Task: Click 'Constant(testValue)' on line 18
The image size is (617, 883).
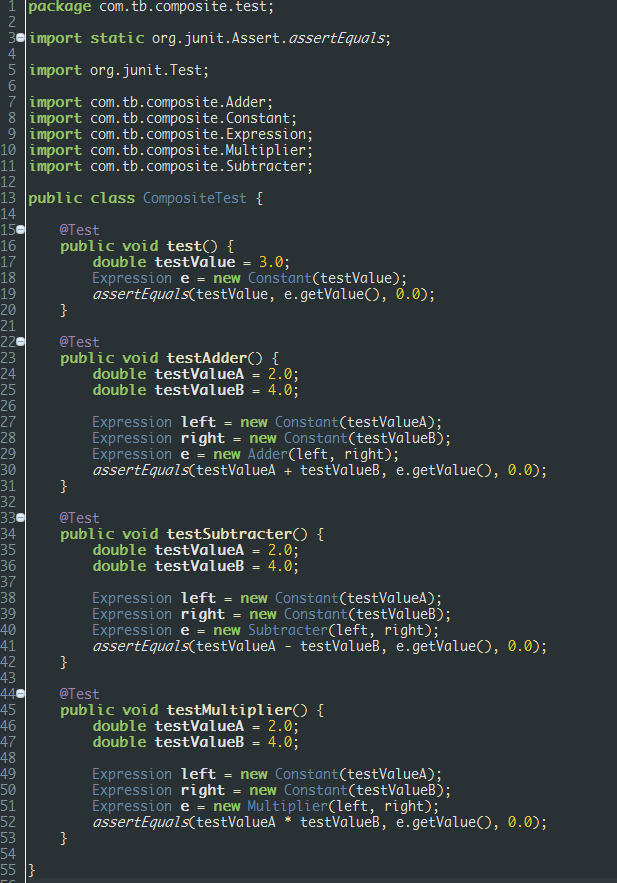Action: point(324,278)
